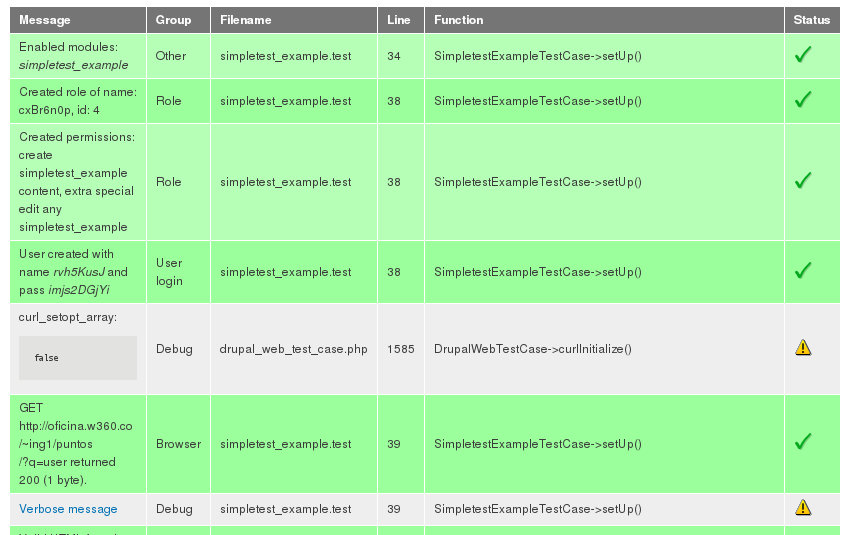Click the Line column header

click(x=399, y=20)
